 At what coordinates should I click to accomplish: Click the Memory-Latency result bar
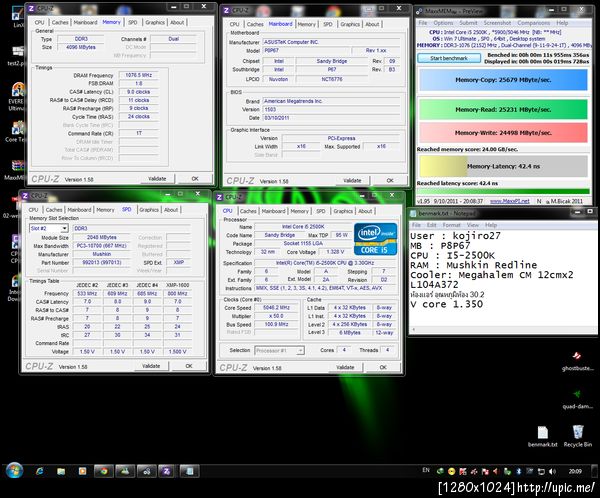pyautogui.click(x=503, y=166)
